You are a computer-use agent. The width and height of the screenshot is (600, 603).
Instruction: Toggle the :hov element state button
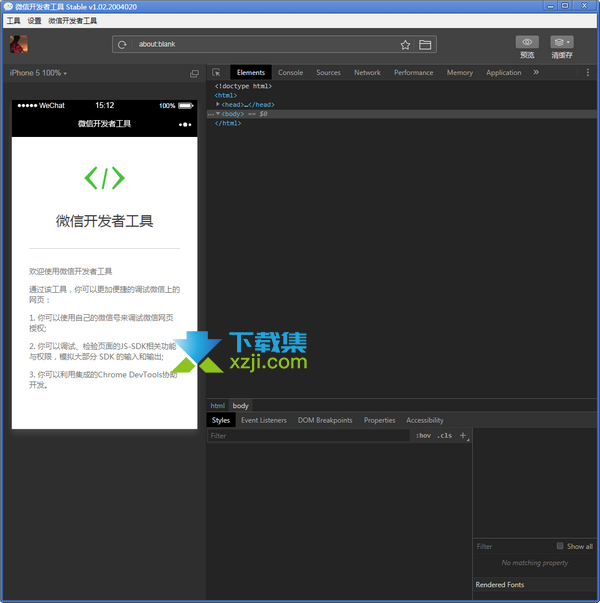tap(423, 435)
